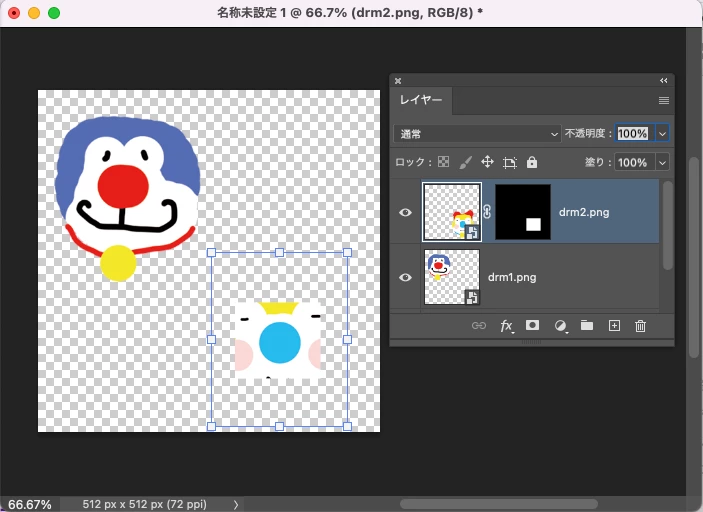Close the Layers panel with the x icon

(398, 81)
